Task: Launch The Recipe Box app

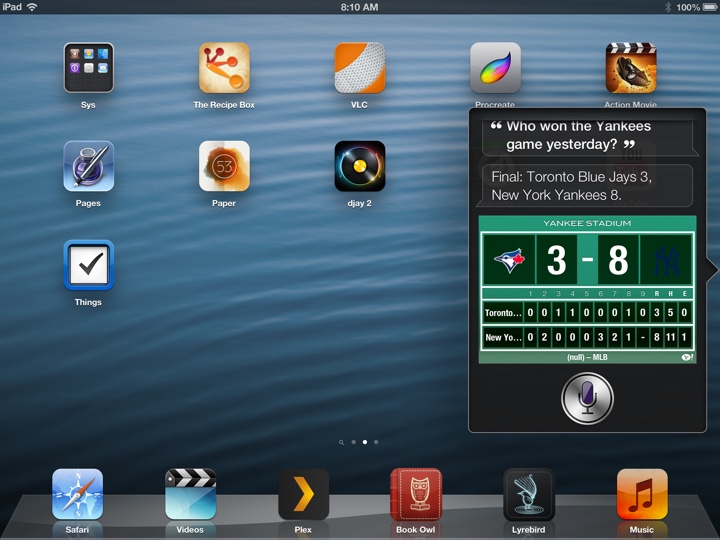Action: click(224, 68)
